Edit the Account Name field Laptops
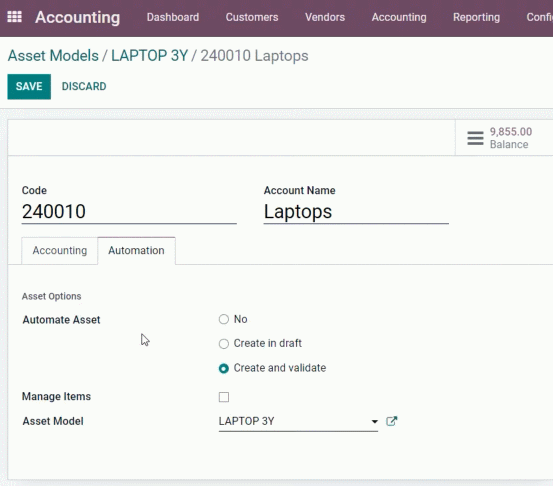The height and width of the screenshot is (486, 553). coord(356,212)
